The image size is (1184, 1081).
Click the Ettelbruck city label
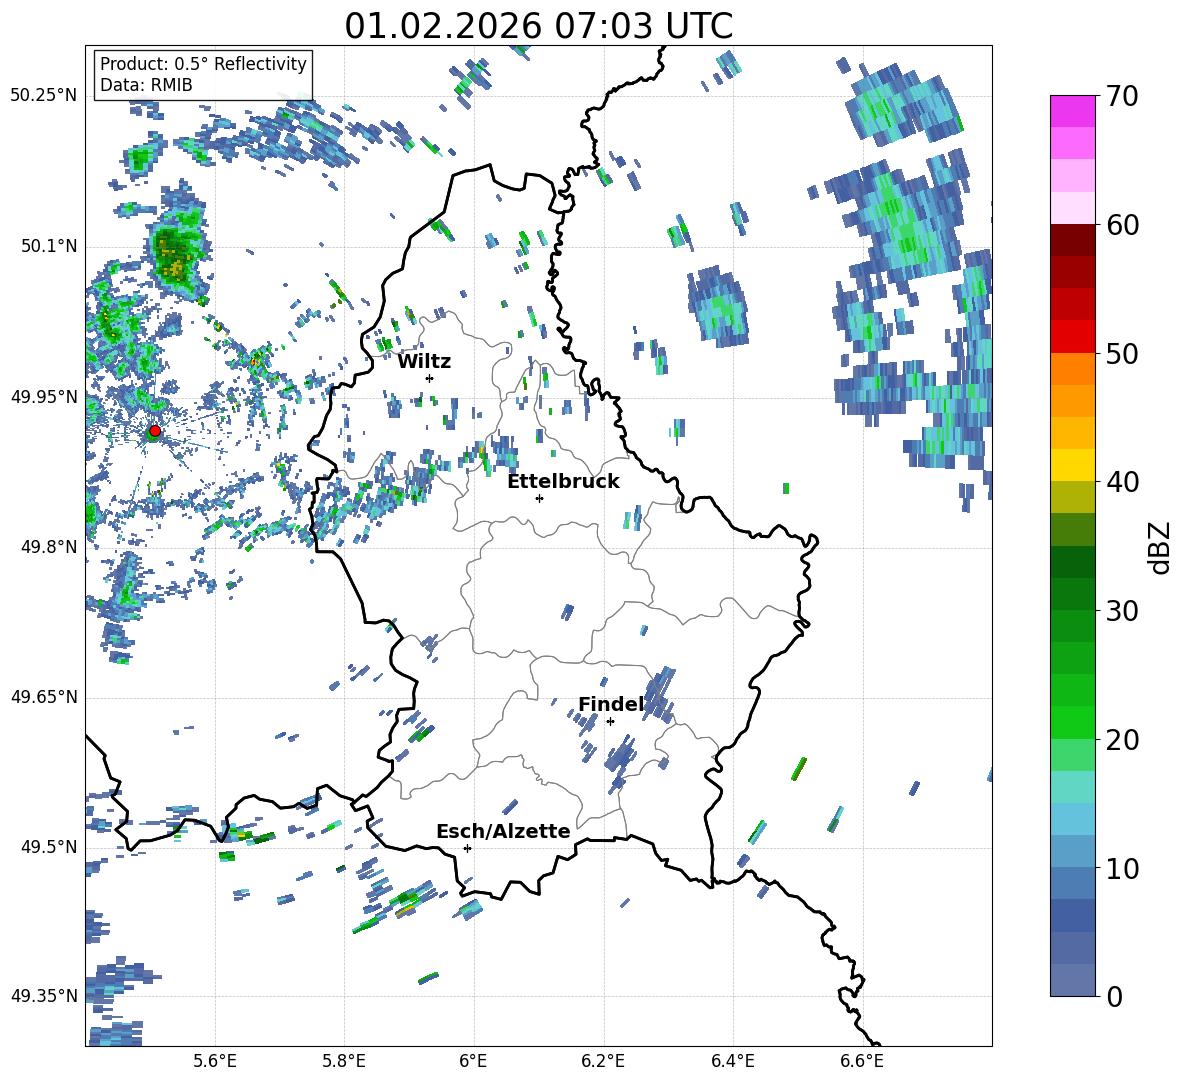[x=563, y=482]
